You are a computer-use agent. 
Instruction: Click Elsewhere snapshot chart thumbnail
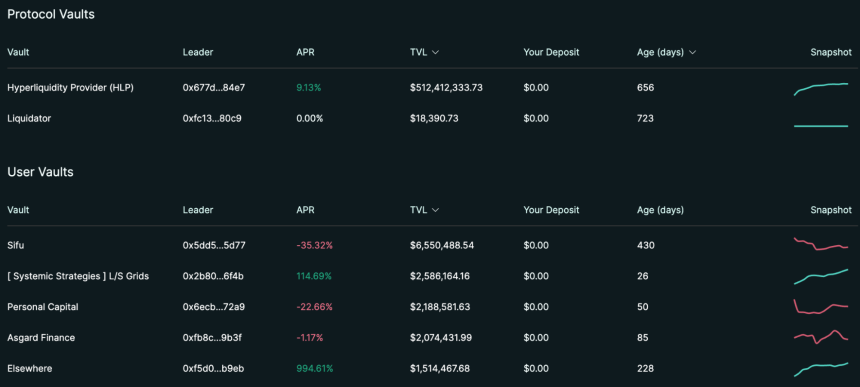(821, 369)
